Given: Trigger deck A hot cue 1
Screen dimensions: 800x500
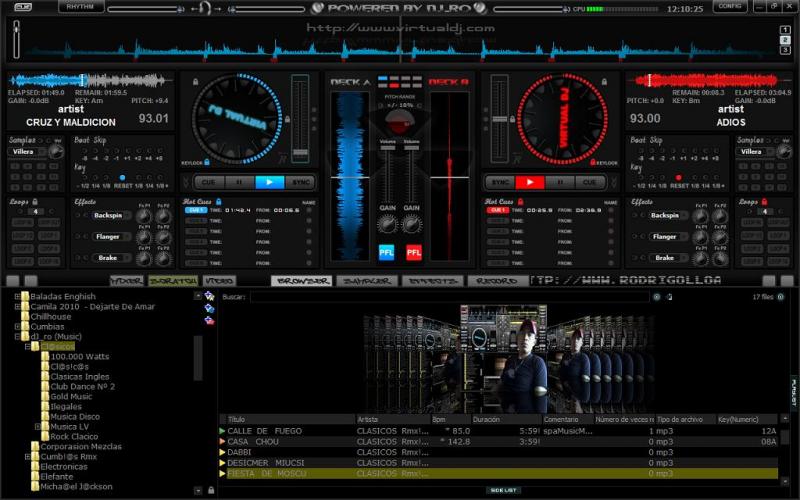Looking at the screenshot, I should click(x=195, y=210).
